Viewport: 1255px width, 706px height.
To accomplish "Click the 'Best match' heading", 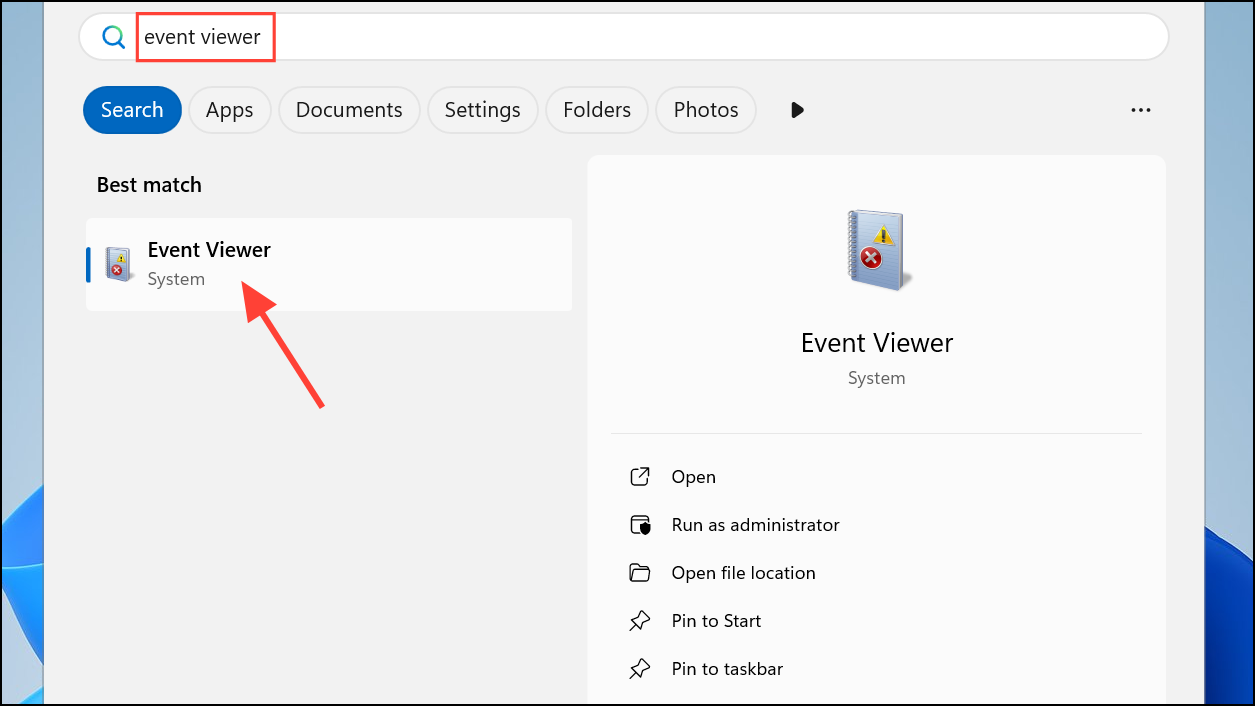I will pos(149,185).
